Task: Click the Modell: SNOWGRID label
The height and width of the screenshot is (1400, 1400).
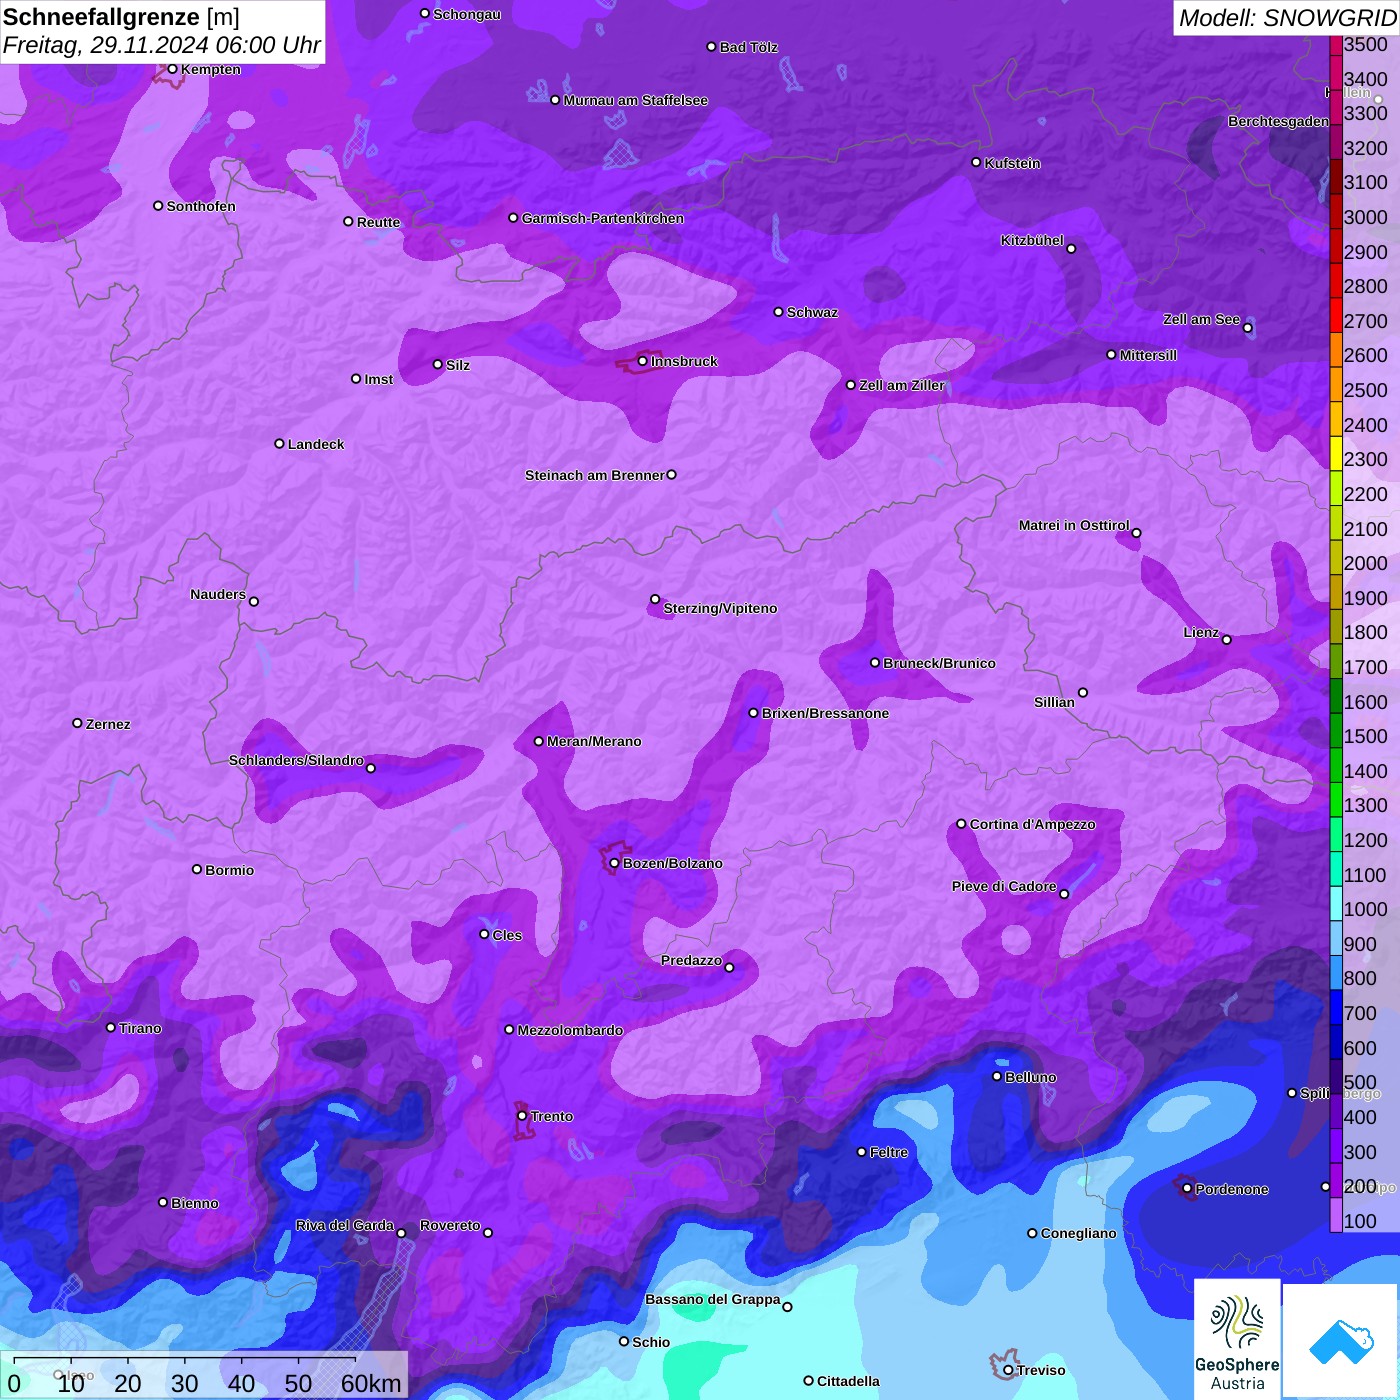Action: (x=1287, y=18)
